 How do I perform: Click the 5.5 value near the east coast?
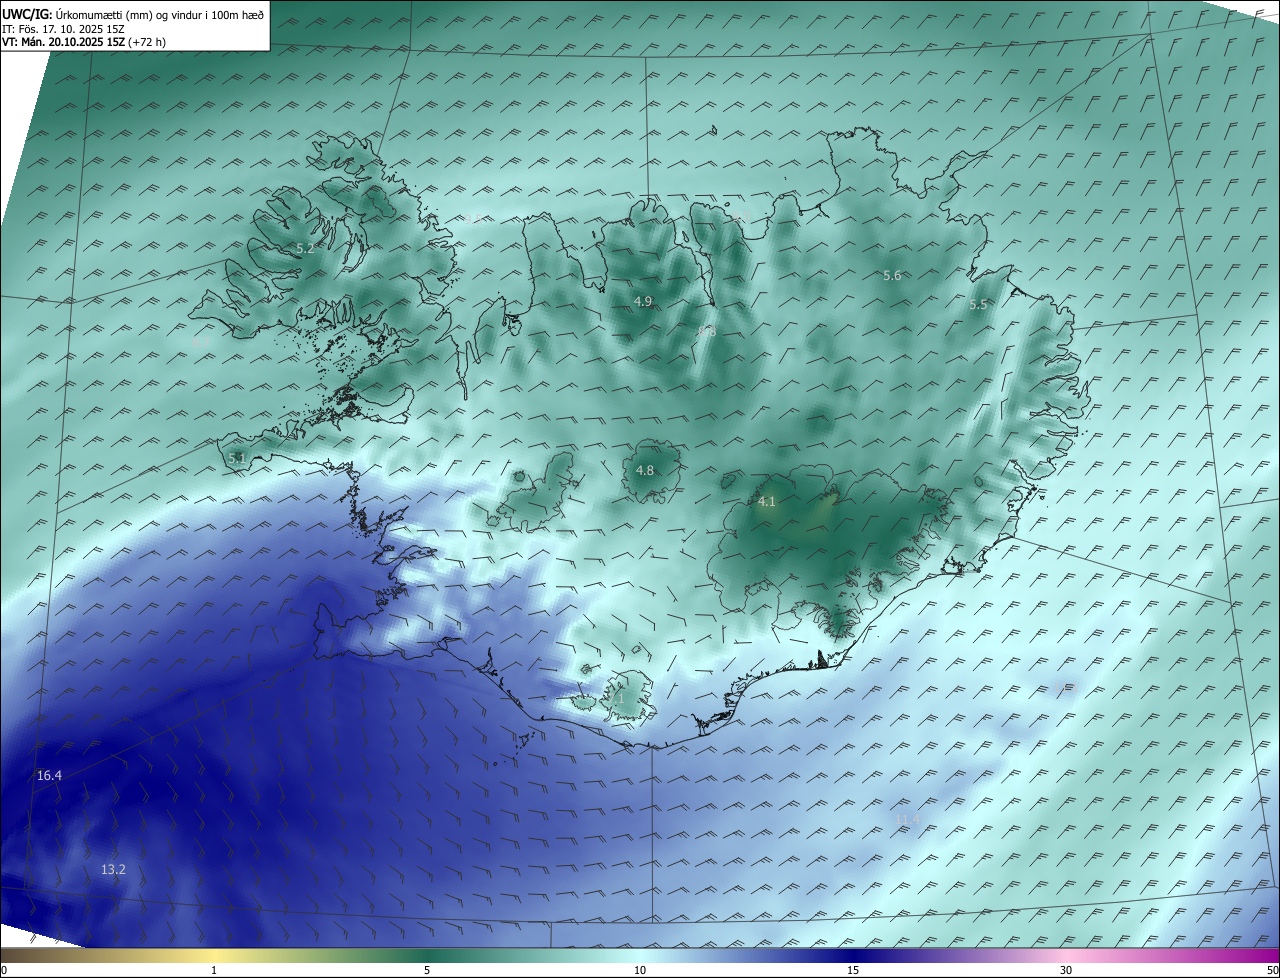978,304
